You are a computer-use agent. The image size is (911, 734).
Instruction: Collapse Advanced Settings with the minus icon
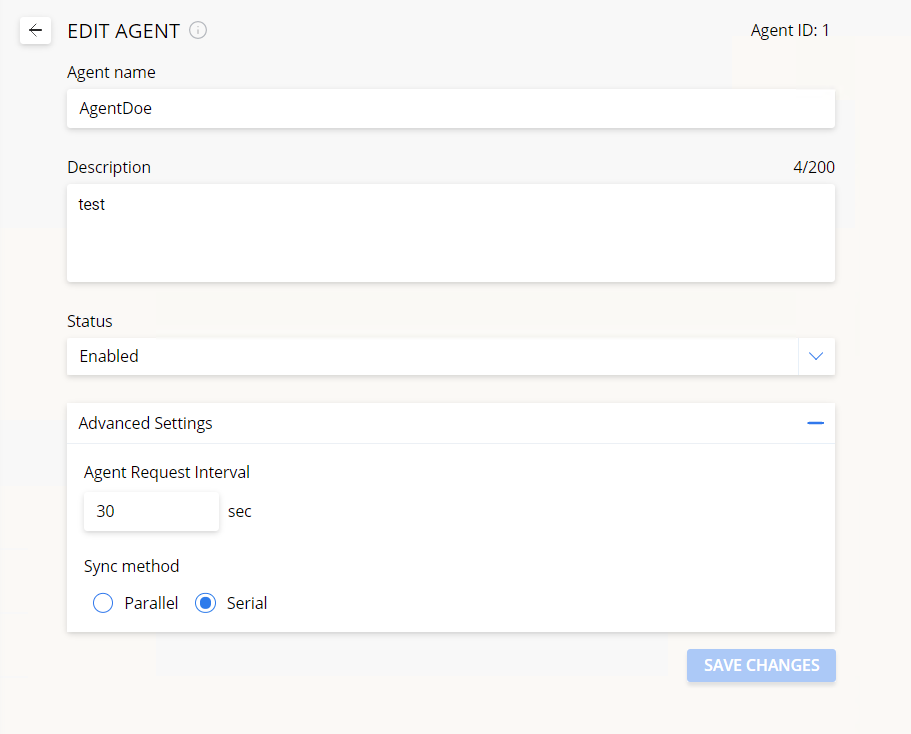(x=815, y=423)
